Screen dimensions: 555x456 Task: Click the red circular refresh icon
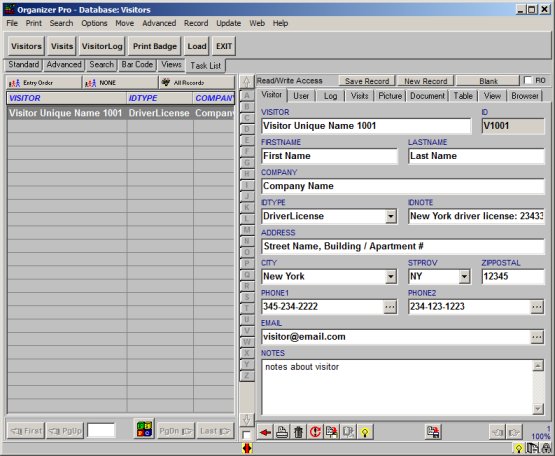315,432
